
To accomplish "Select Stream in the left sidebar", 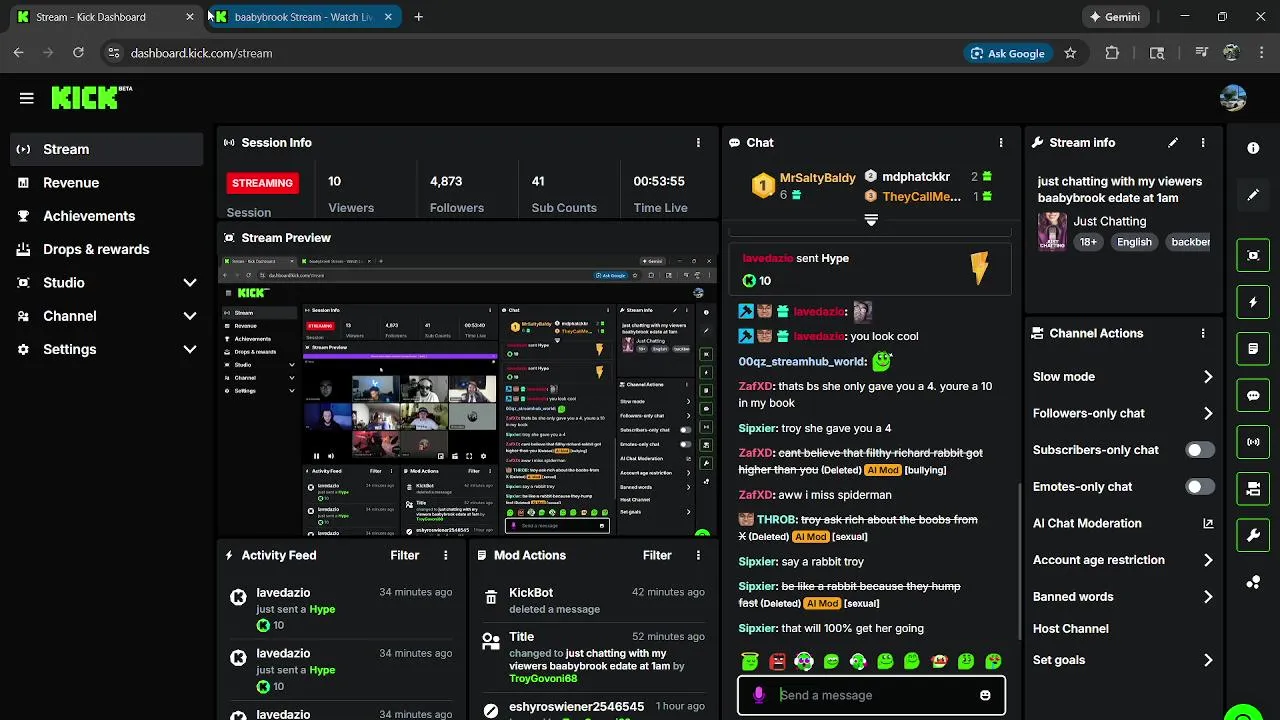I will [107, 149].
